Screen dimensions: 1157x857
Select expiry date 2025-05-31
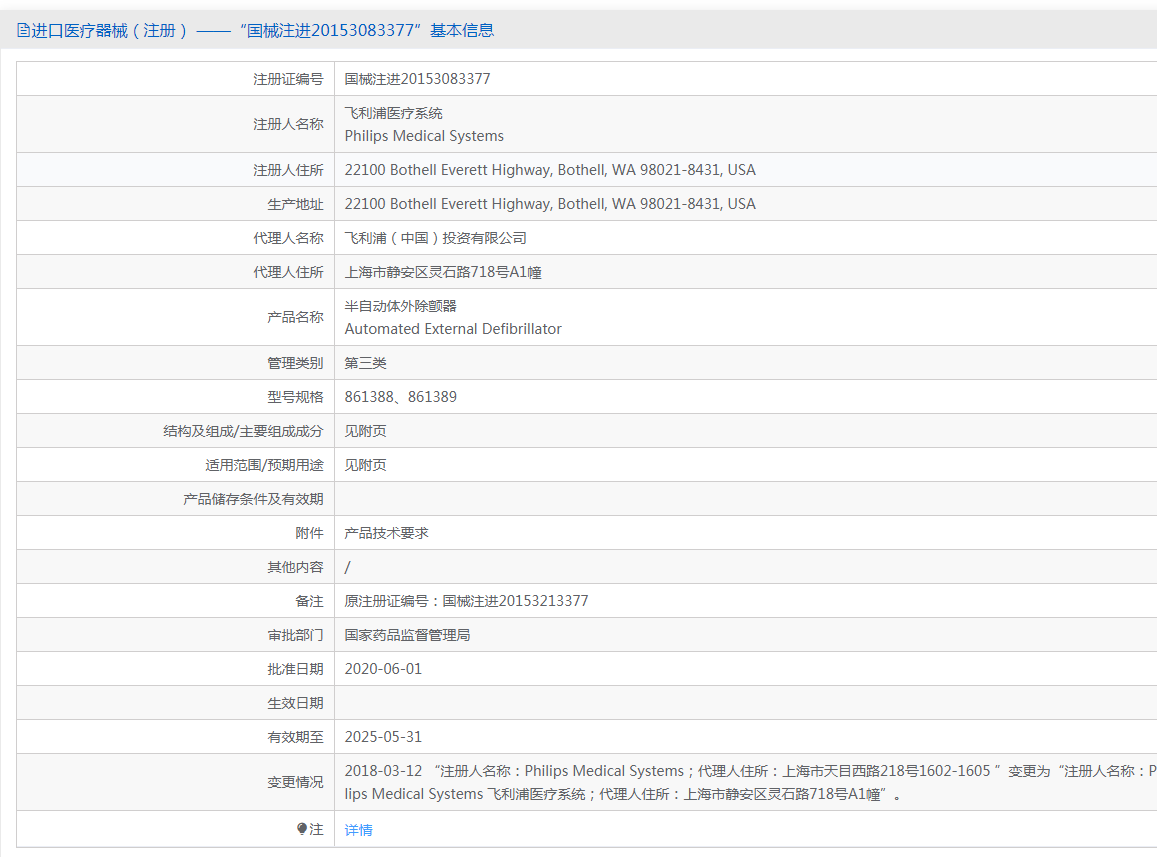tap(383, 737)
